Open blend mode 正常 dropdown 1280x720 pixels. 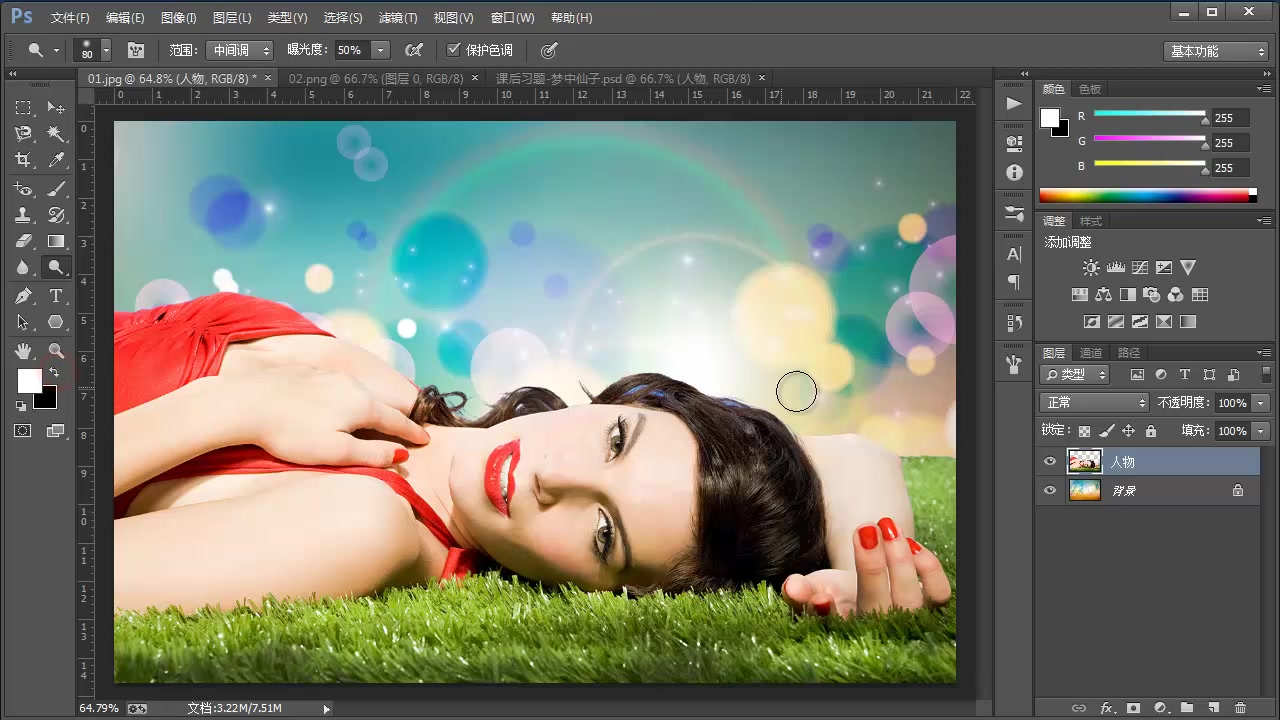pos(1095,402)
